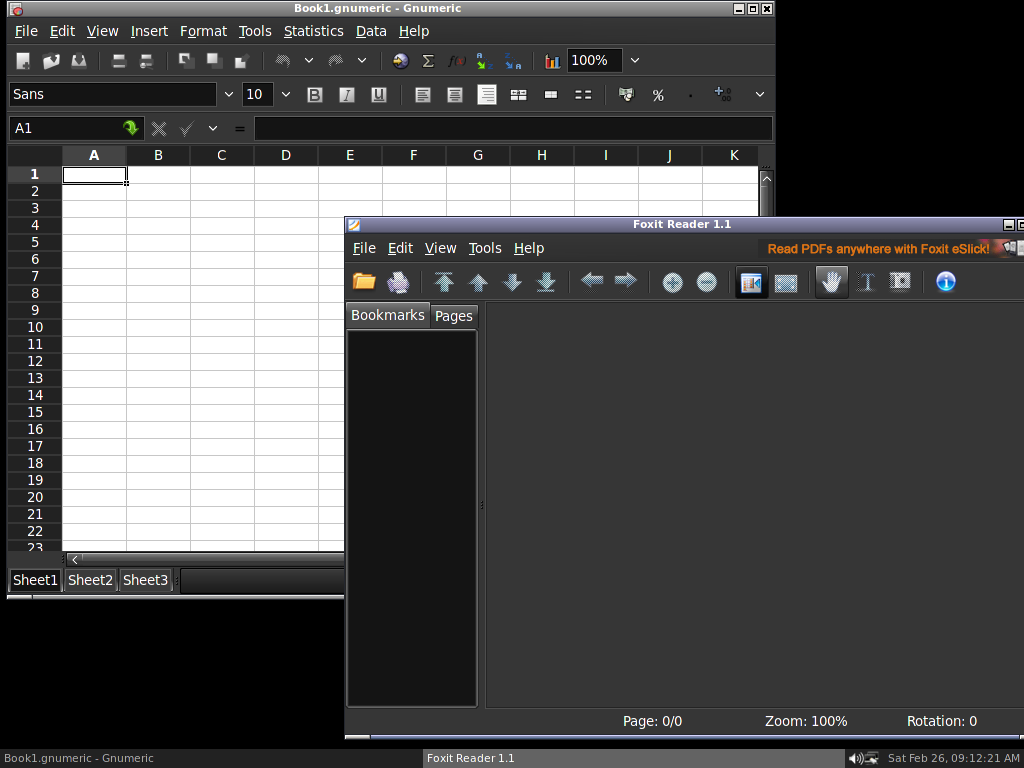Image resolution: width=1024 pixels, height=768 pixels.
Task: Open the function f(x) wizard
Action: (x=456, y=61)
